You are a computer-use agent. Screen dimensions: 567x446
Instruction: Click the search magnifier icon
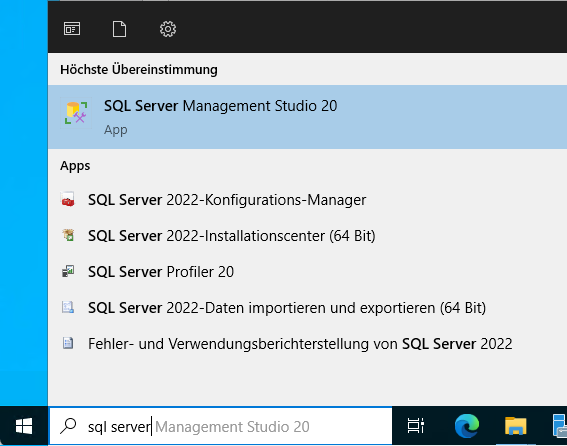pos(68,426)
